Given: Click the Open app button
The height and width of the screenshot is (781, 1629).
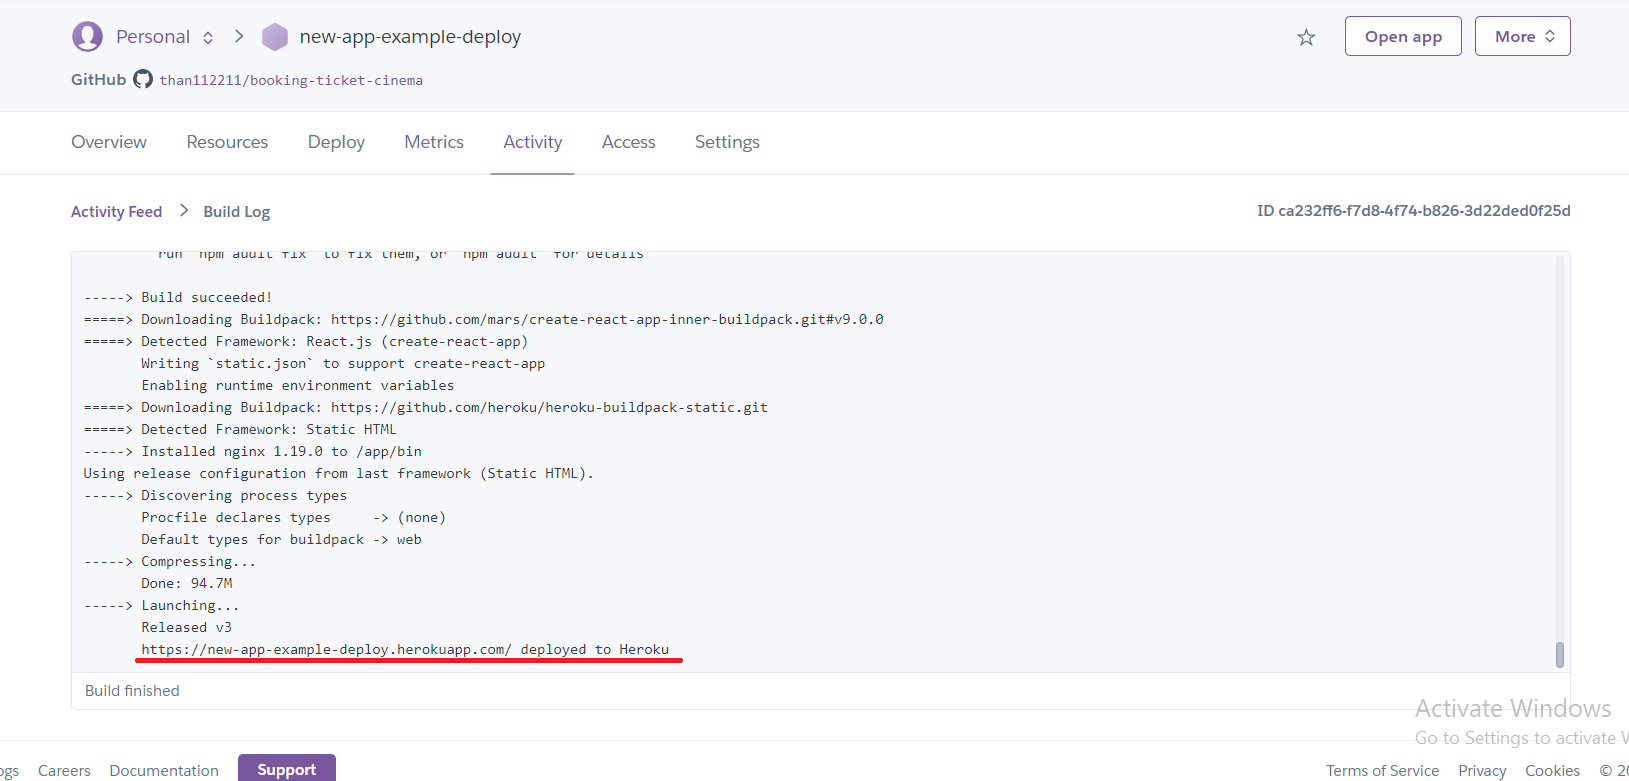Looking at the screenshot, I should pos(1403,36).
